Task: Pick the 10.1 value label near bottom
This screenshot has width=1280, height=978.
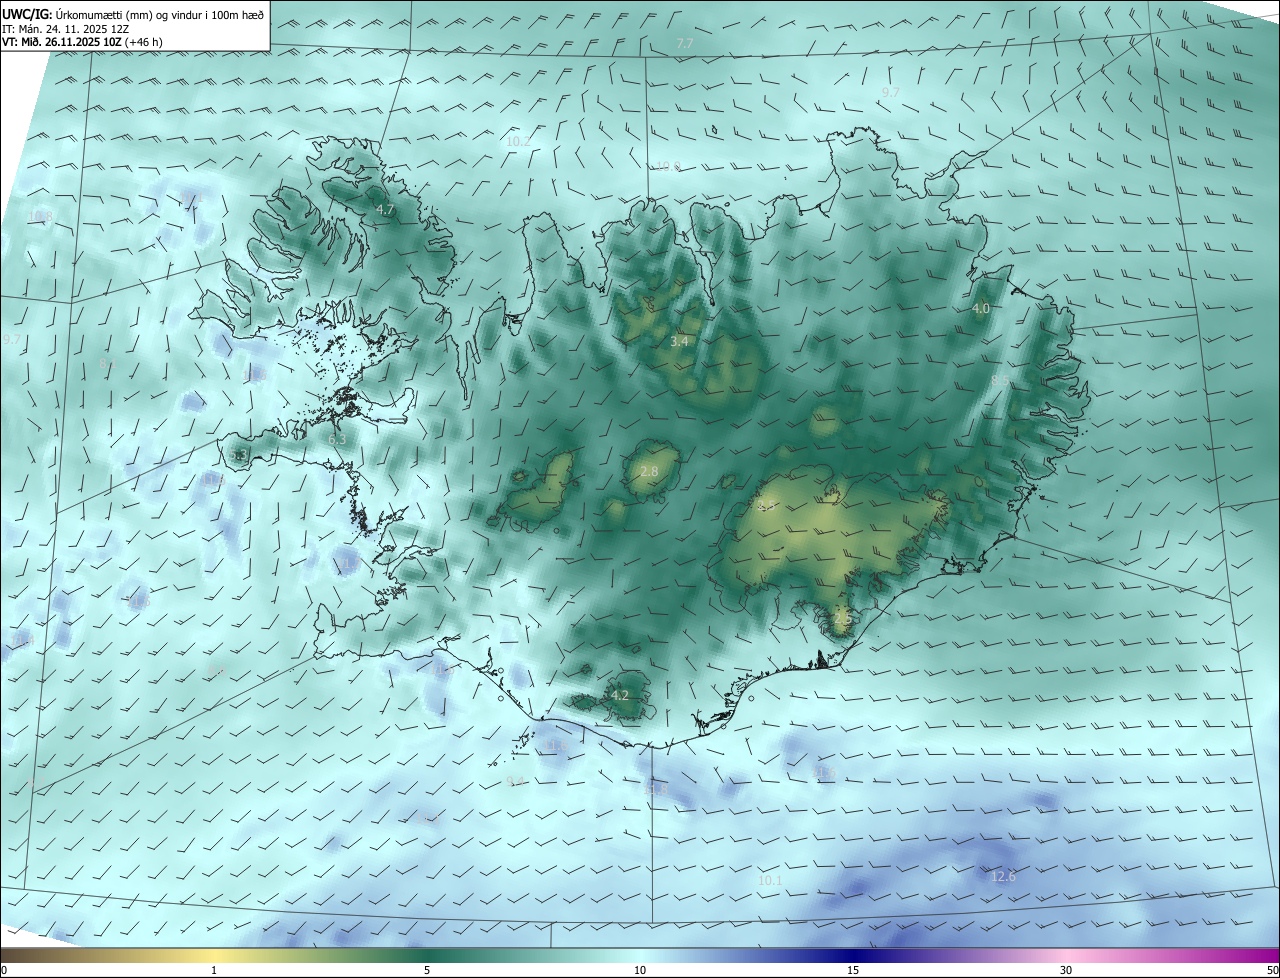Action: [x=770, y=880]
